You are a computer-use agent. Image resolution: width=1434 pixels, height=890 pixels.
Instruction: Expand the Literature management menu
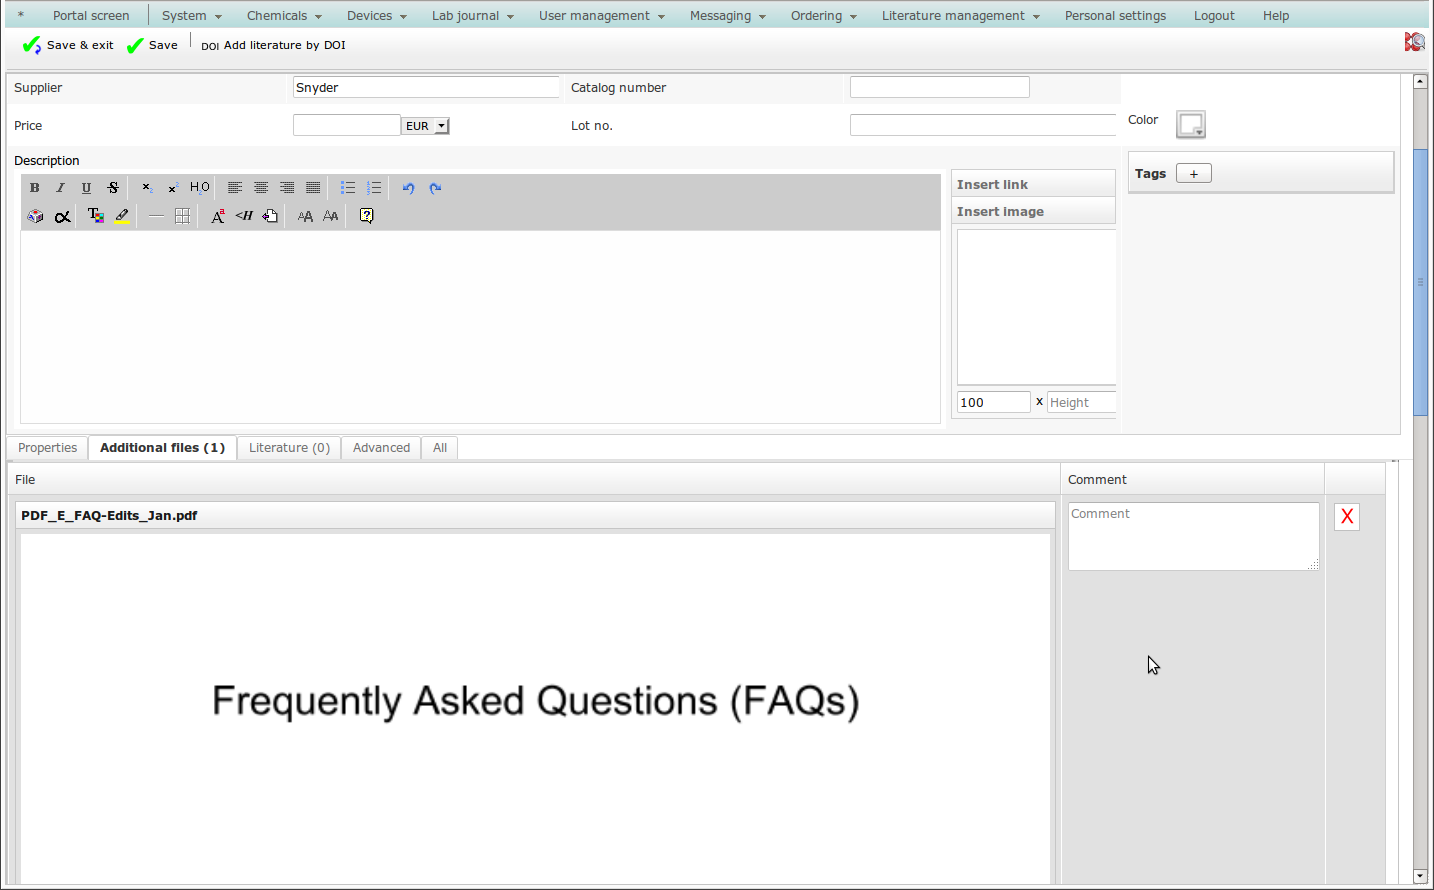pyautogui.click(x=960, y=16)
